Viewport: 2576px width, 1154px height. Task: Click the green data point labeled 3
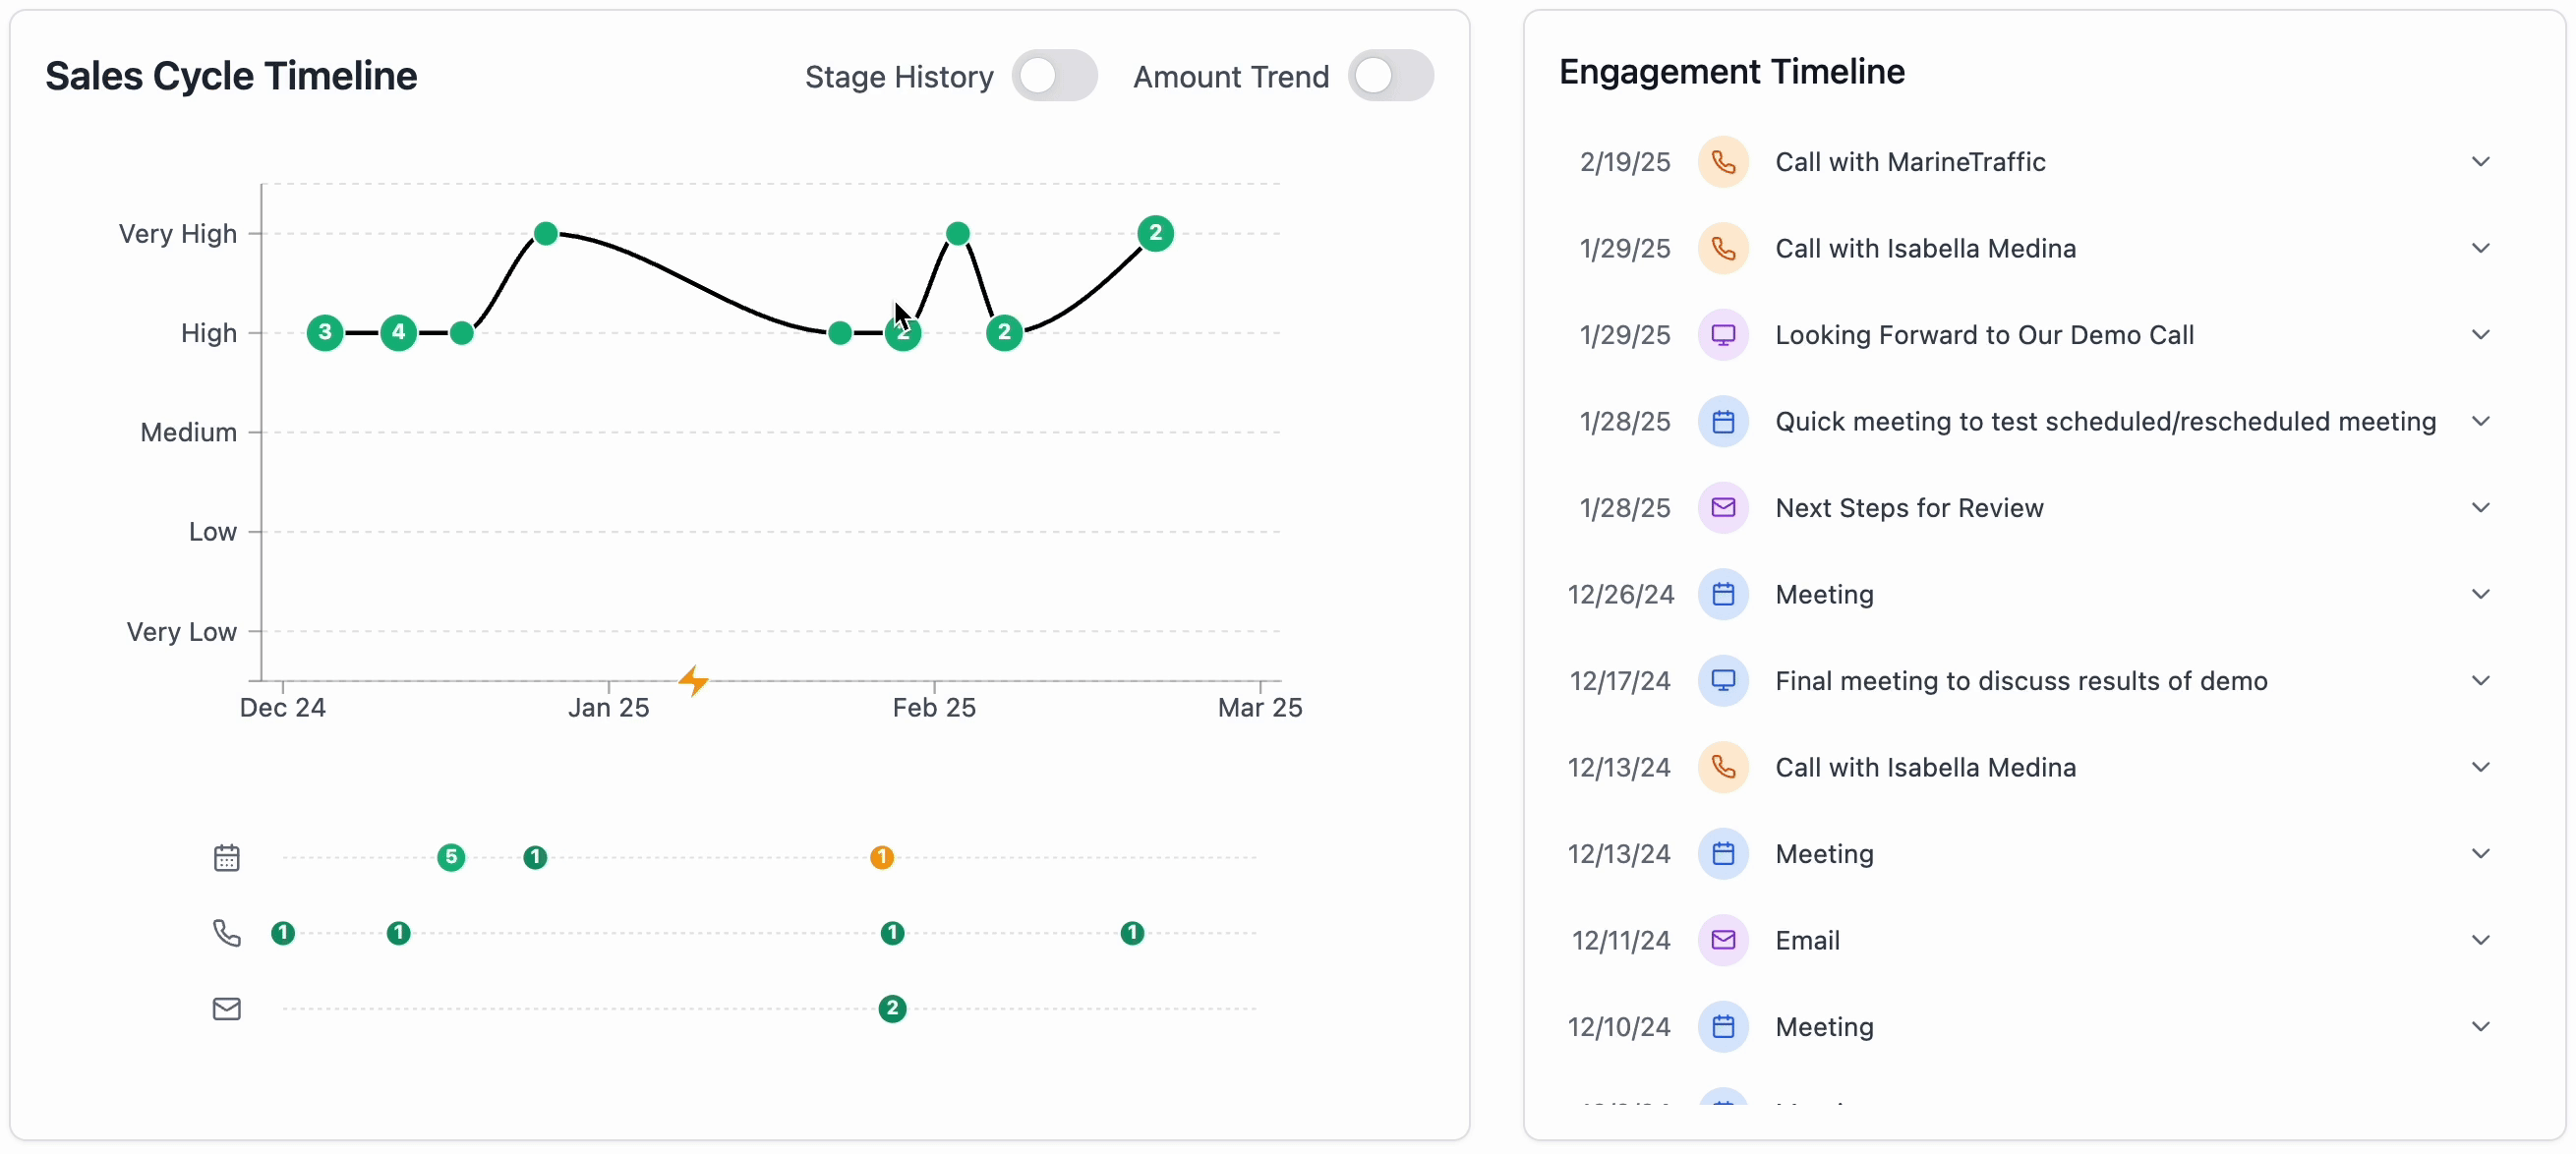click(x=325, y=333)
